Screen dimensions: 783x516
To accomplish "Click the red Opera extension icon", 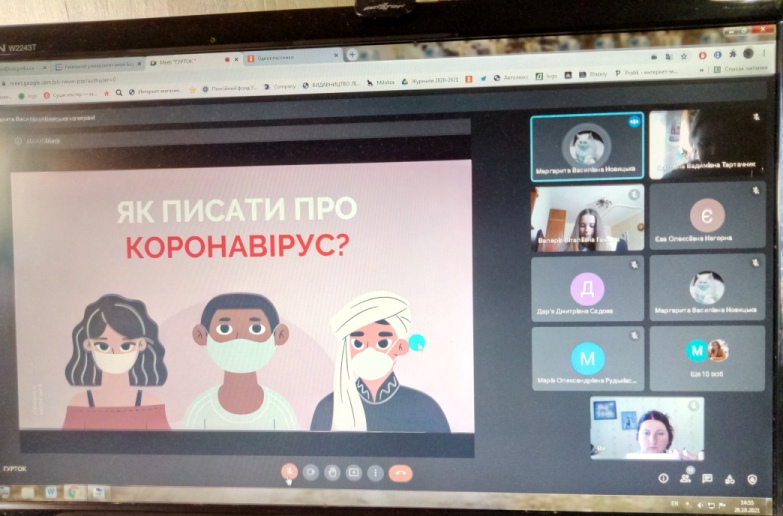I will tap(702, 55).
